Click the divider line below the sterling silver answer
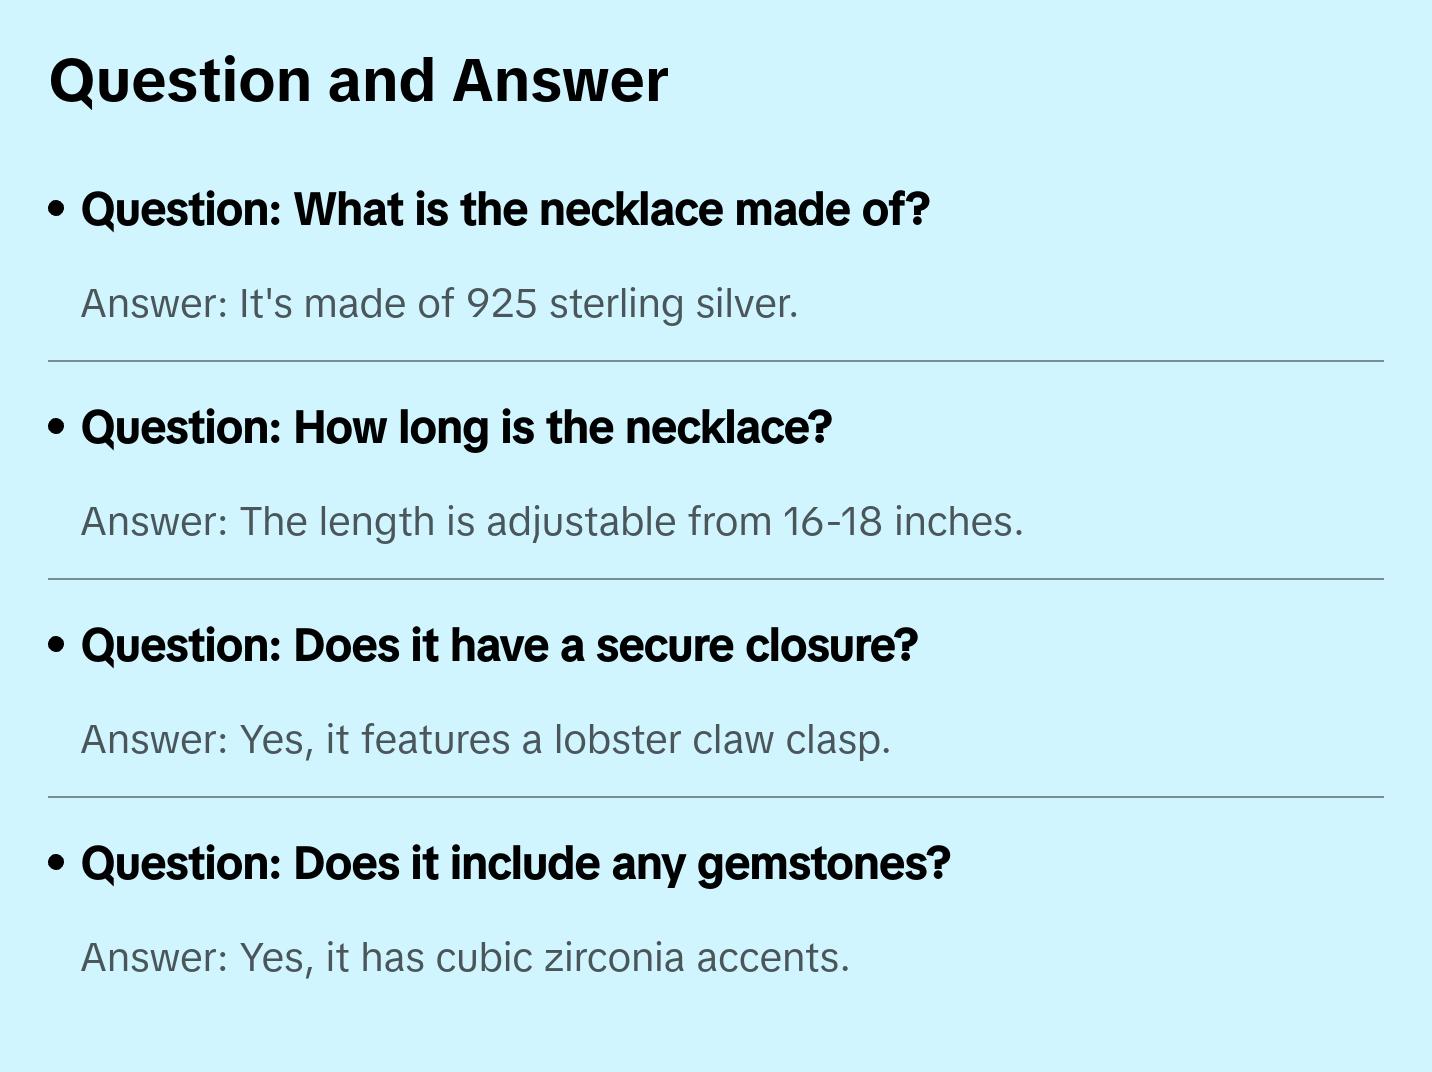Viewport: 1432px width, 1072px height. click(x=716, y=361)
